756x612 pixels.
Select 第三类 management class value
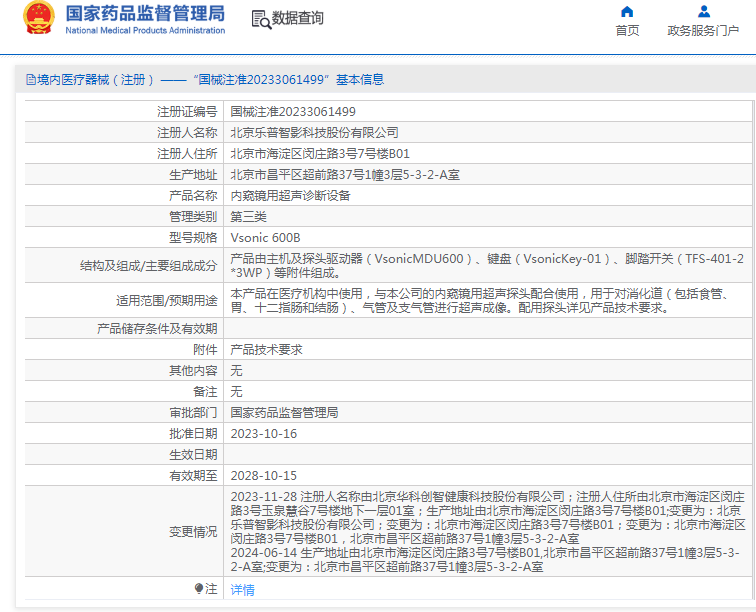(x=248, y=217)
